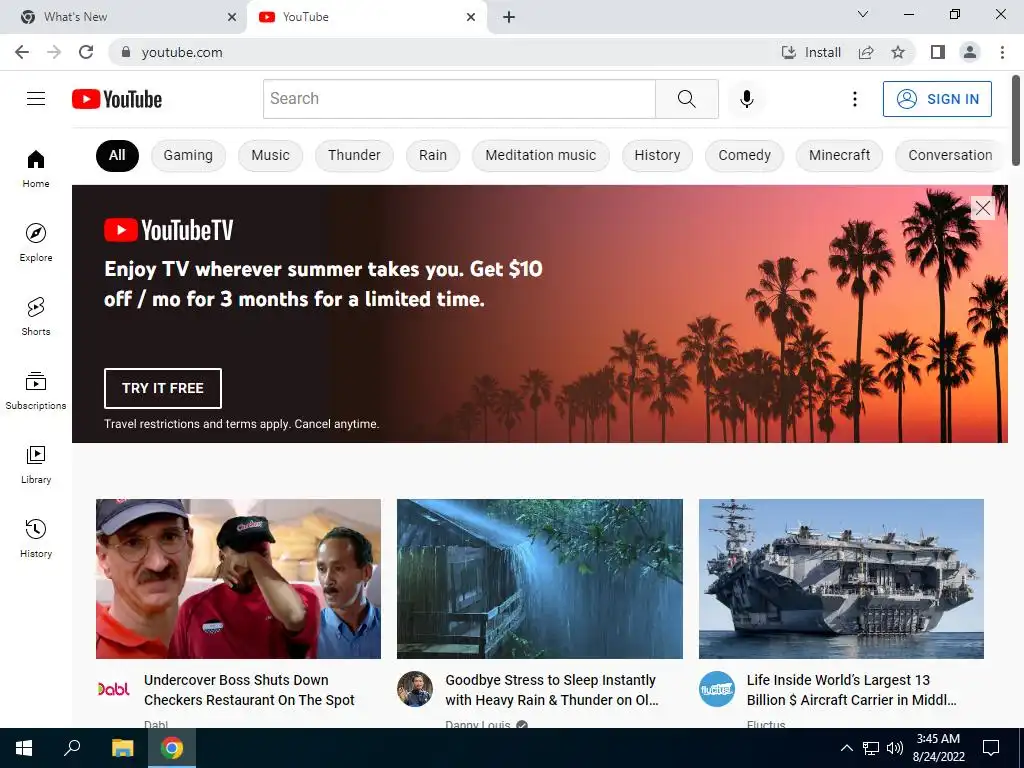
Task: View site info padlock icon
Action: [126, 52]
